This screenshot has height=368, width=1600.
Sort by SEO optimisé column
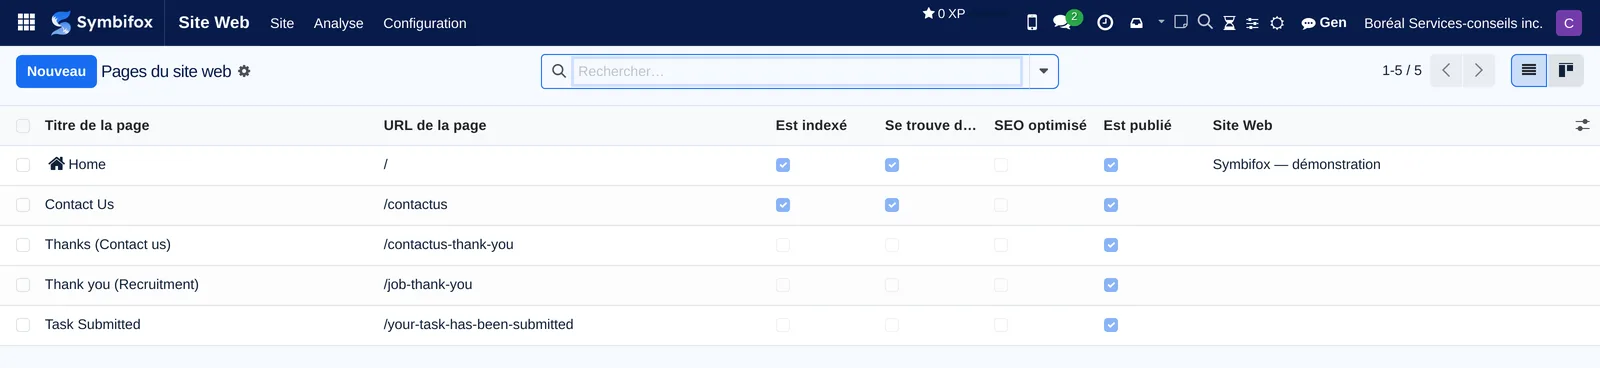(1040, 125)
